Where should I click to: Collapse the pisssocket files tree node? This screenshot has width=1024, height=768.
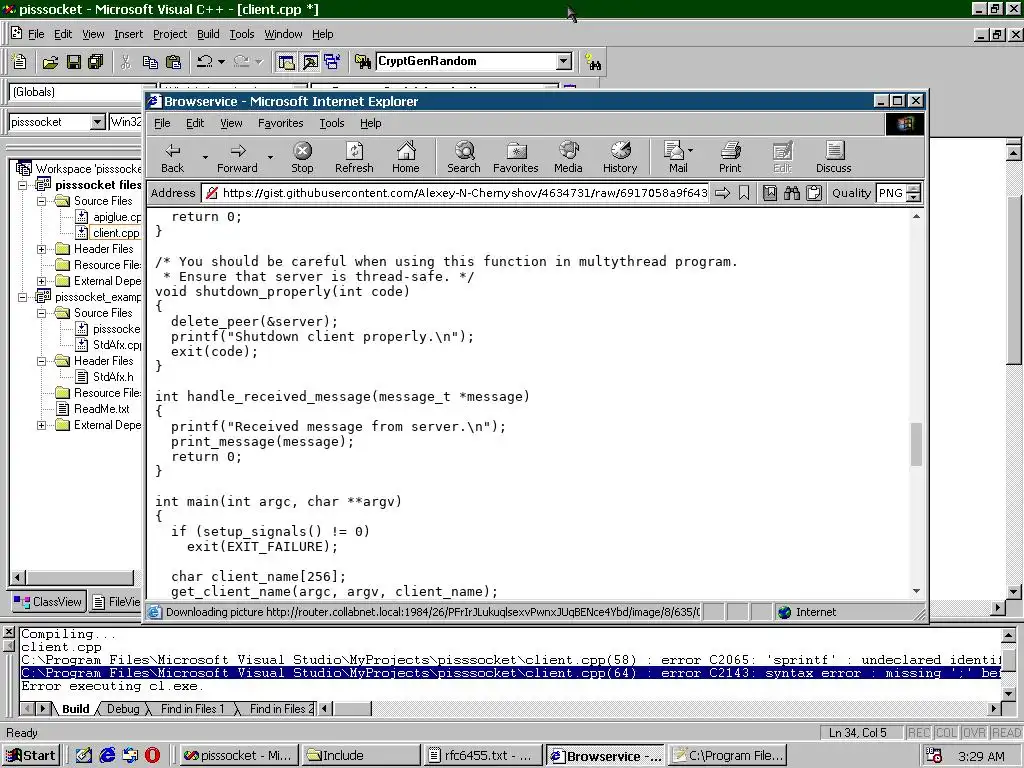24,185
